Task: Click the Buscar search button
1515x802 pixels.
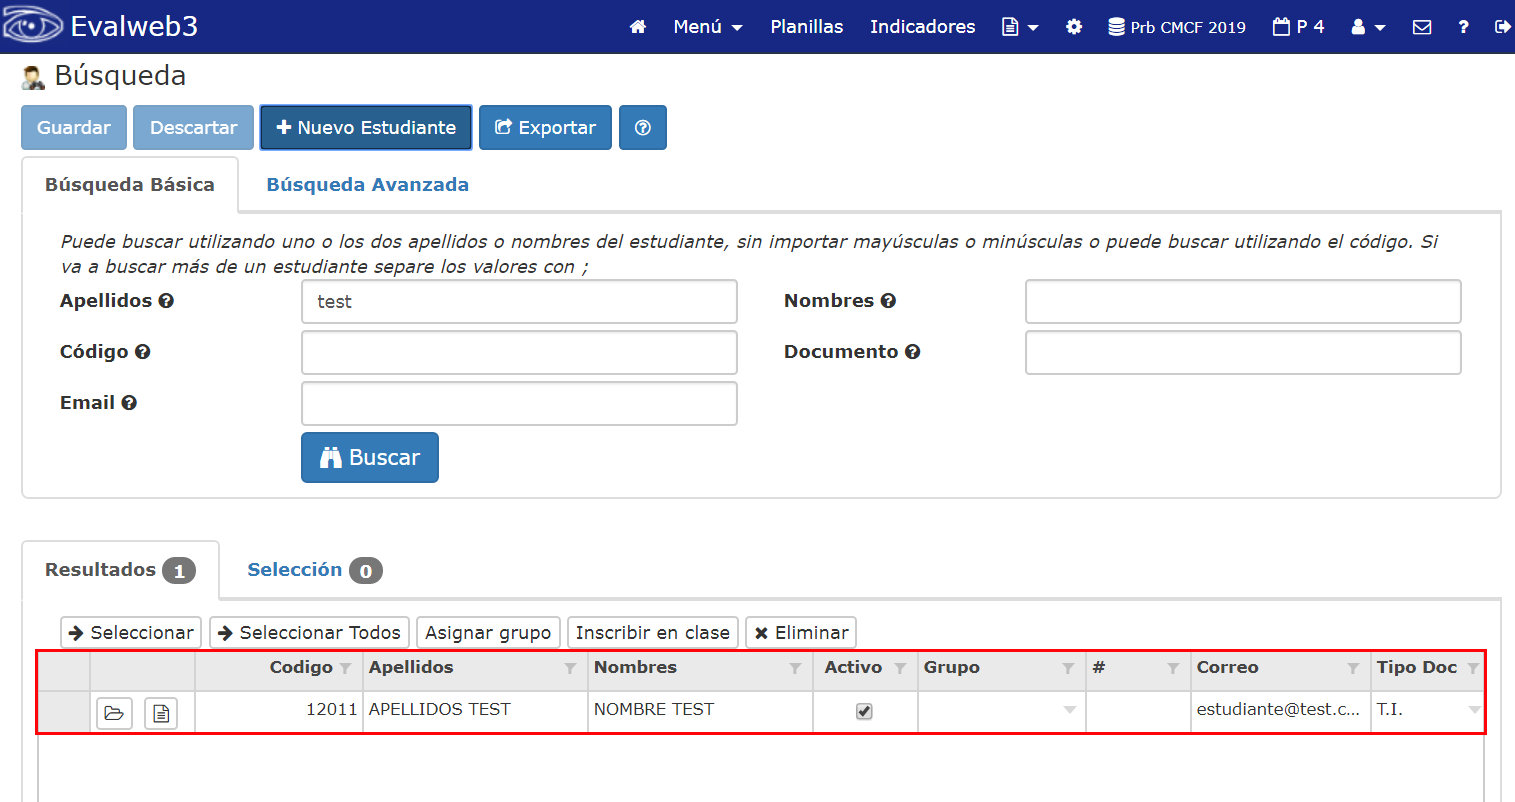Action: coord(370,457)
